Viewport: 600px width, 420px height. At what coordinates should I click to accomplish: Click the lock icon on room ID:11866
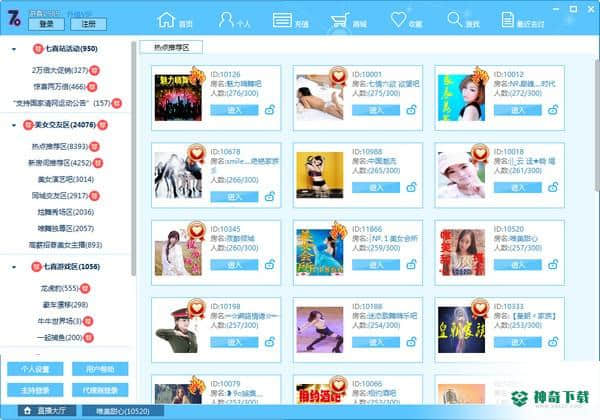411,264
